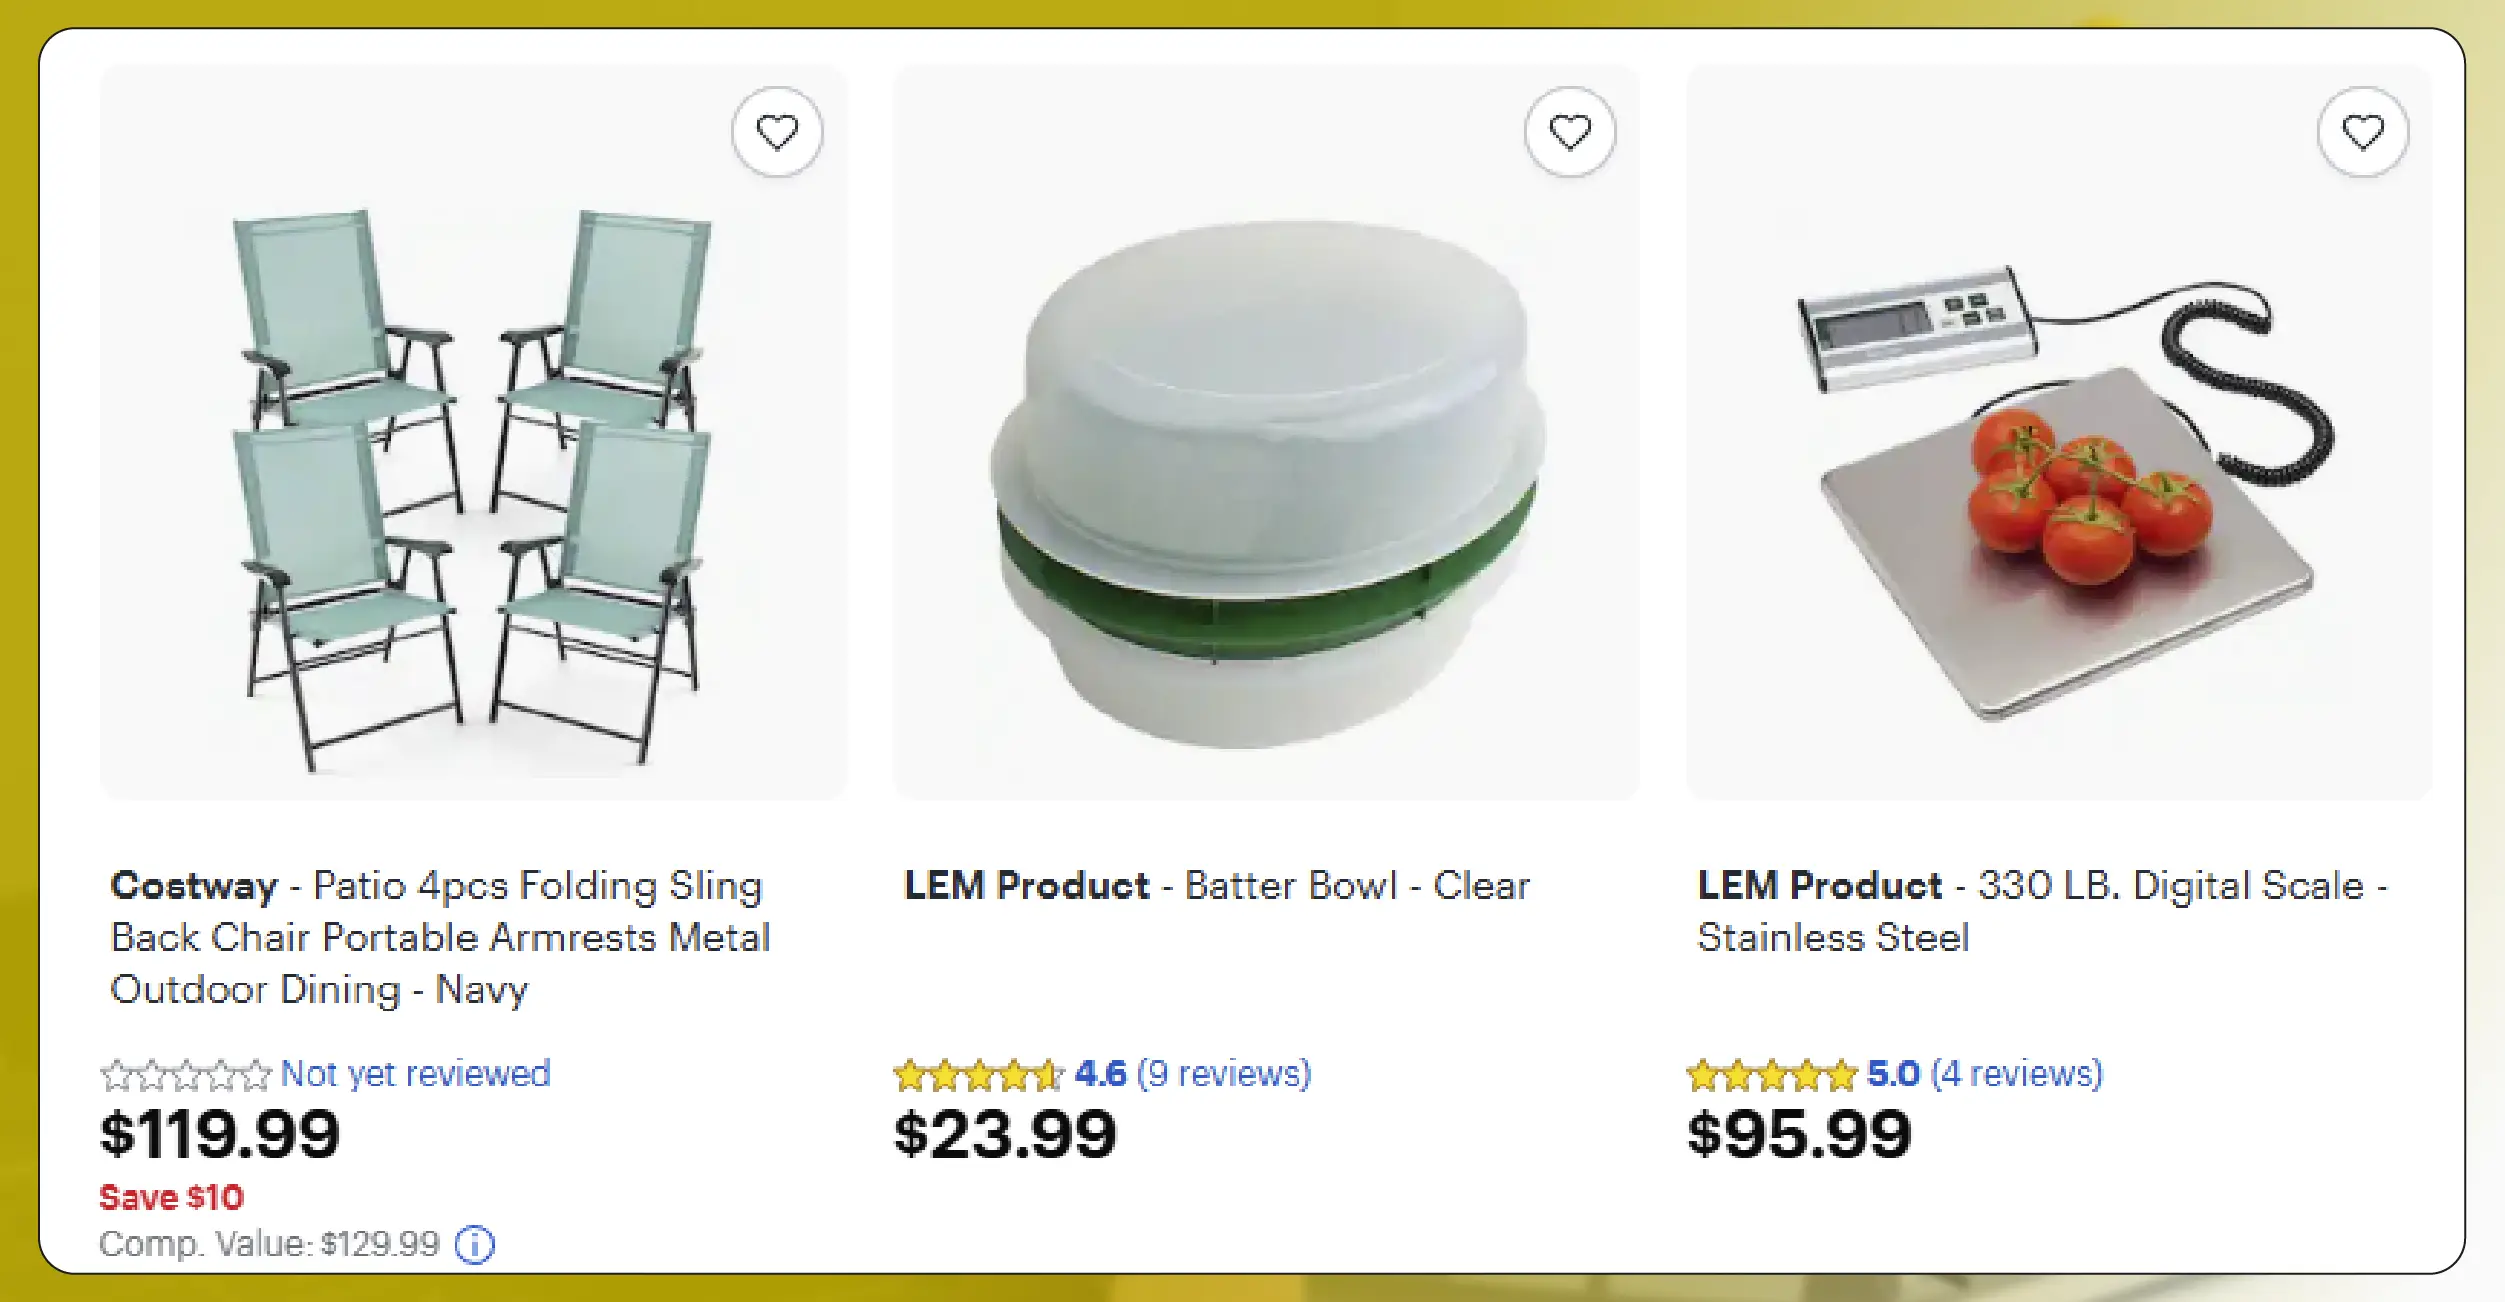The width and height of the screenshot is (2505, 1302).
Task: Open the 5.0 (4 reviews) rating link
Action: tap(1985, 1074)
